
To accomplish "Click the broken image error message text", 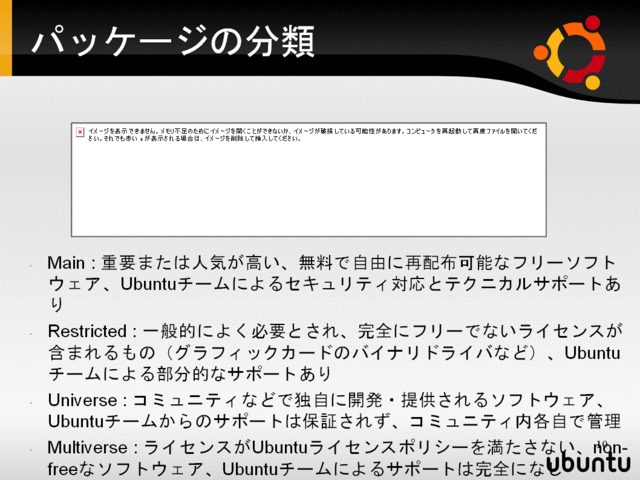I will point(312,135).
